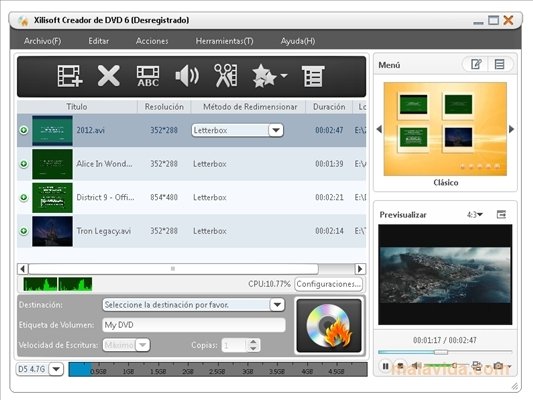Select the District 9 - Offi... row title
This screenshot has height=400, width=533.
point(105,197)
